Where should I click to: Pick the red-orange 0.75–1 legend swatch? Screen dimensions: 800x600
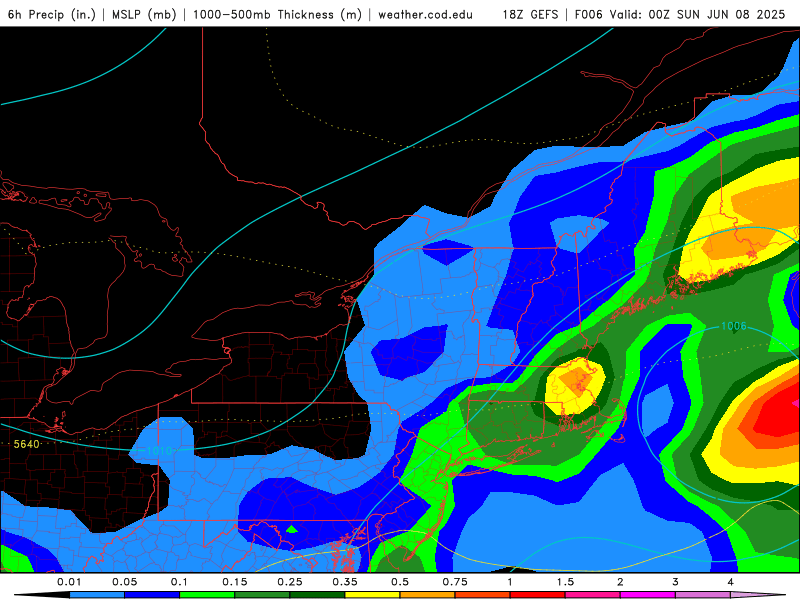point(483,595)
